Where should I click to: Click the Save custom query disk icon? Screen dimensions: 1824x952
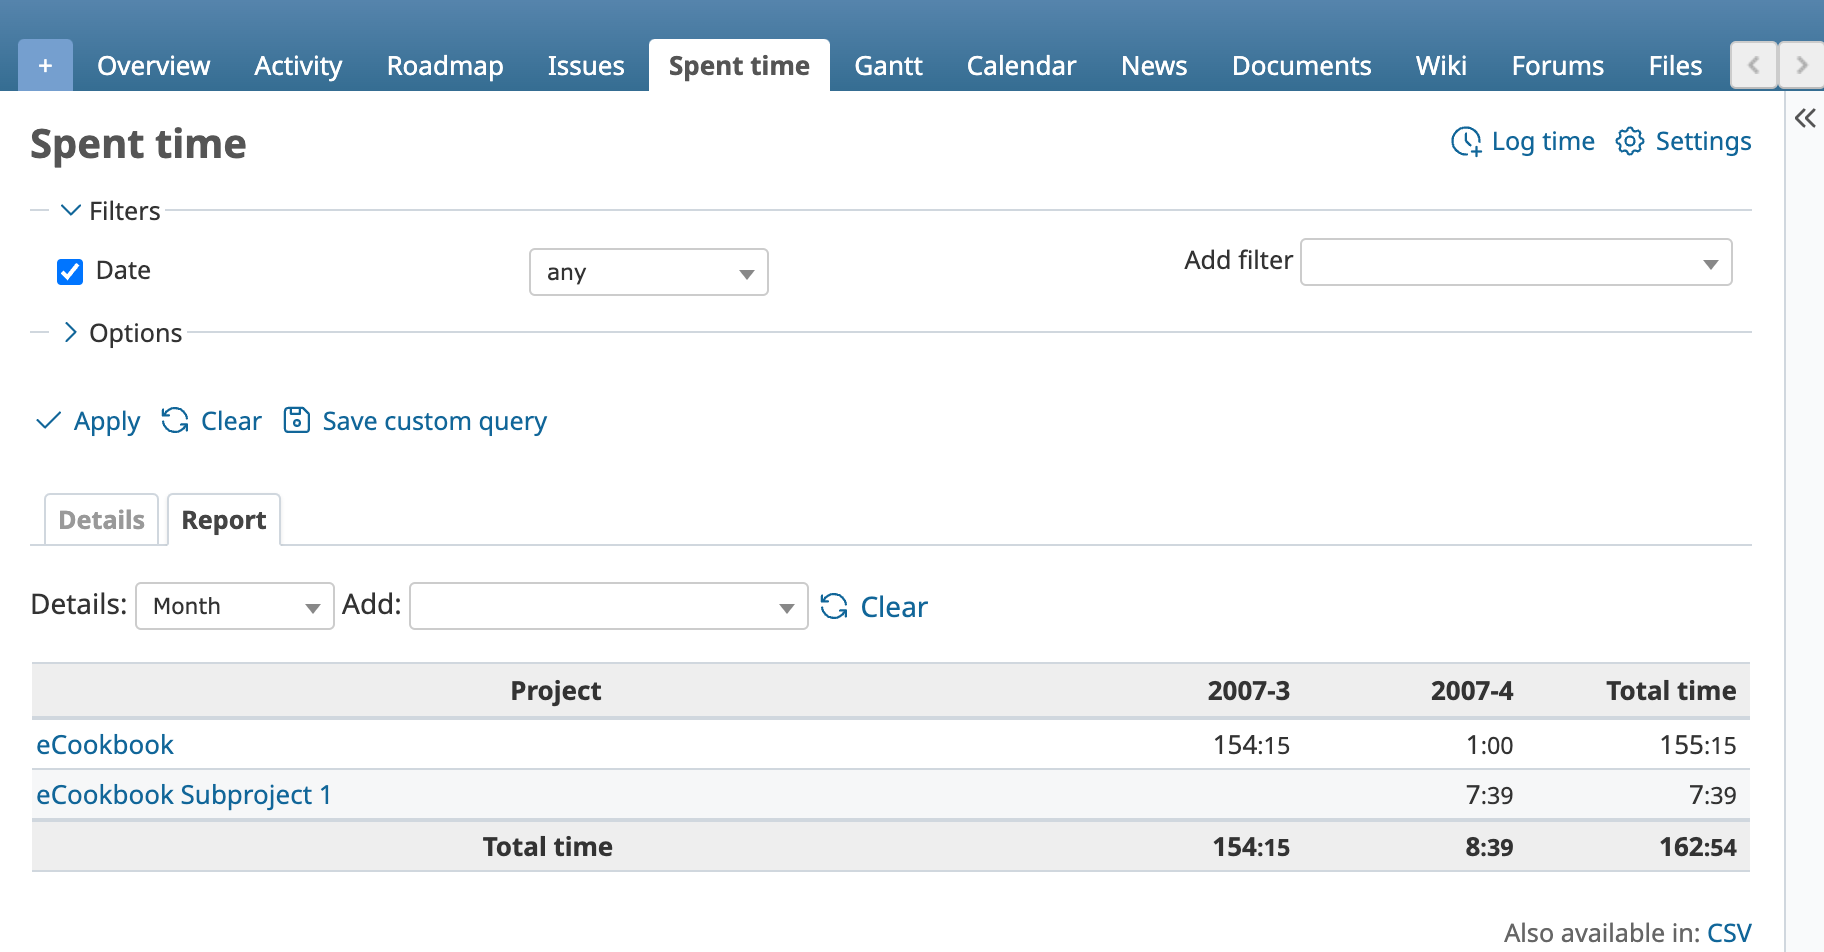click(297, 420)
